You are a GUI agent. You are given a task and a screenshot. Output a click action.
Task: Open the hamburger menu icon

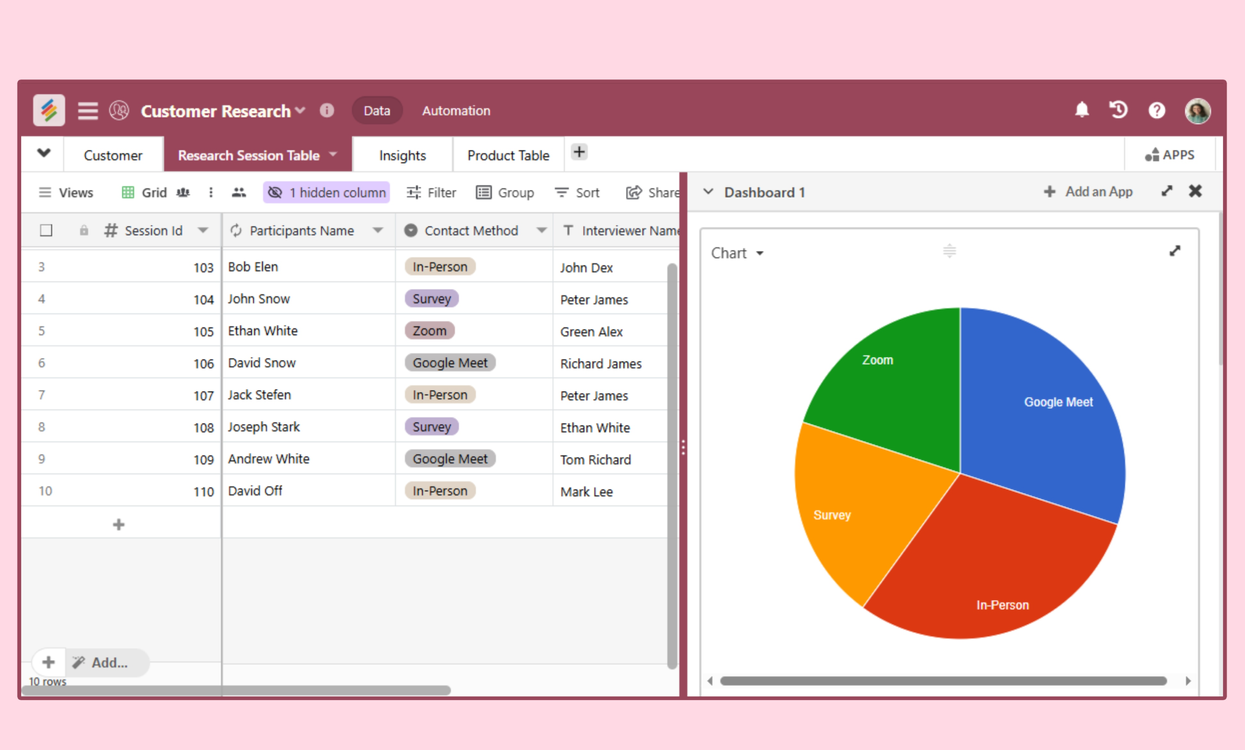click(88, 111)
